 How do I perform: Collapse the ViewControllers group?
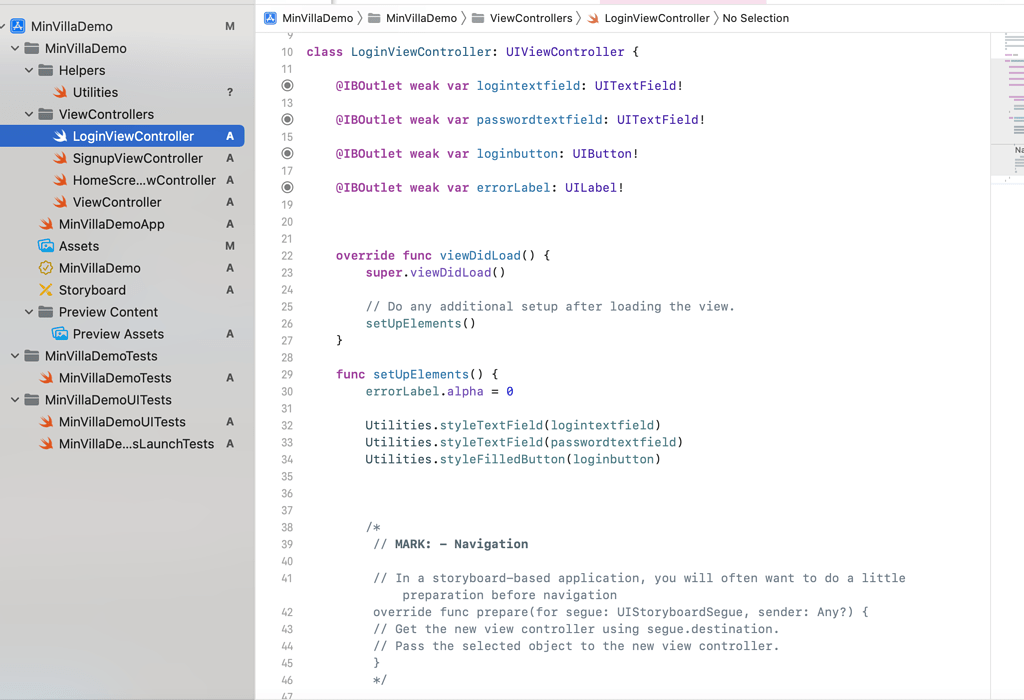coord(28,114)
